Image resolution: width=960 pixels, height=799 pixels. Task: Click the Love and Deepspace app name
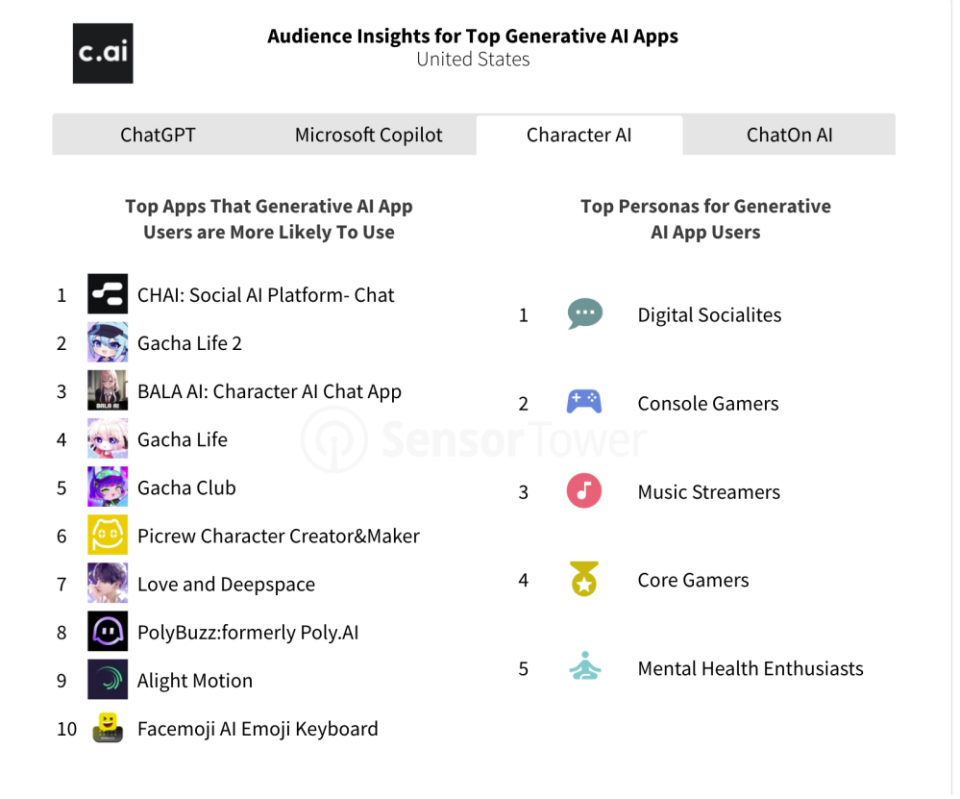[x=226, y=584]
